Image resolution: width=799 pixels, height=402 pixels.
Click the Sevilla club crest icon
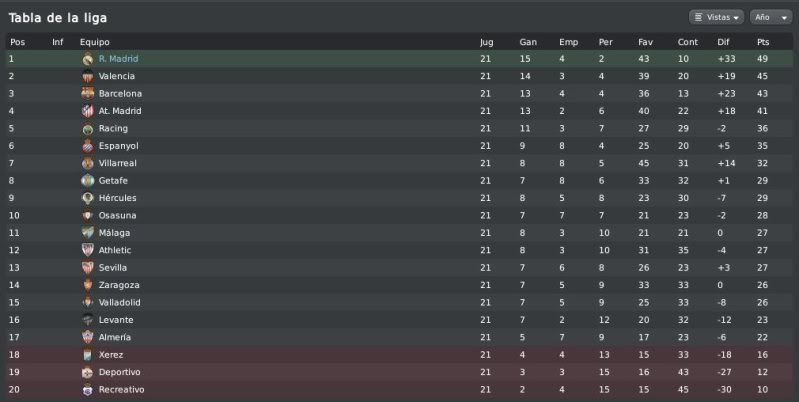coord(88,267)
